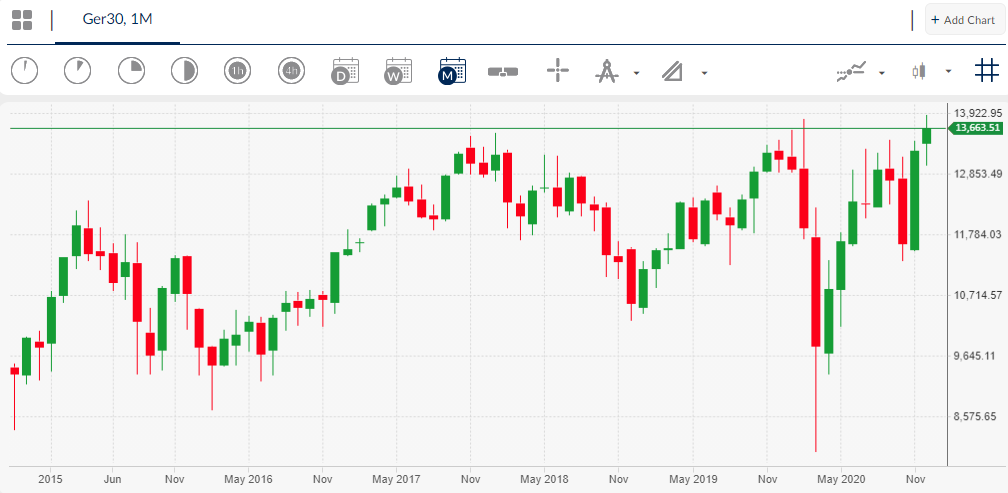Select the 15-minute timeframe clock icon

click(131, 71)
